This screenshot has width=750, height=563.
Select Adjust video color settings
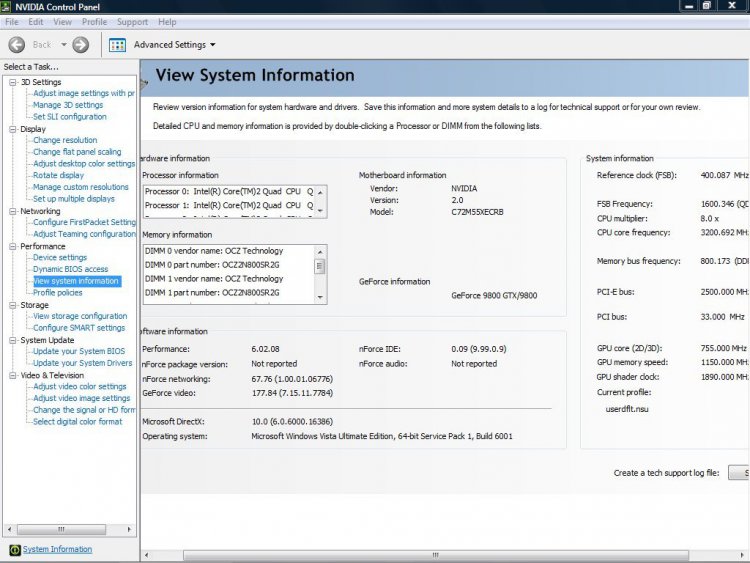(x=80, y=386)
